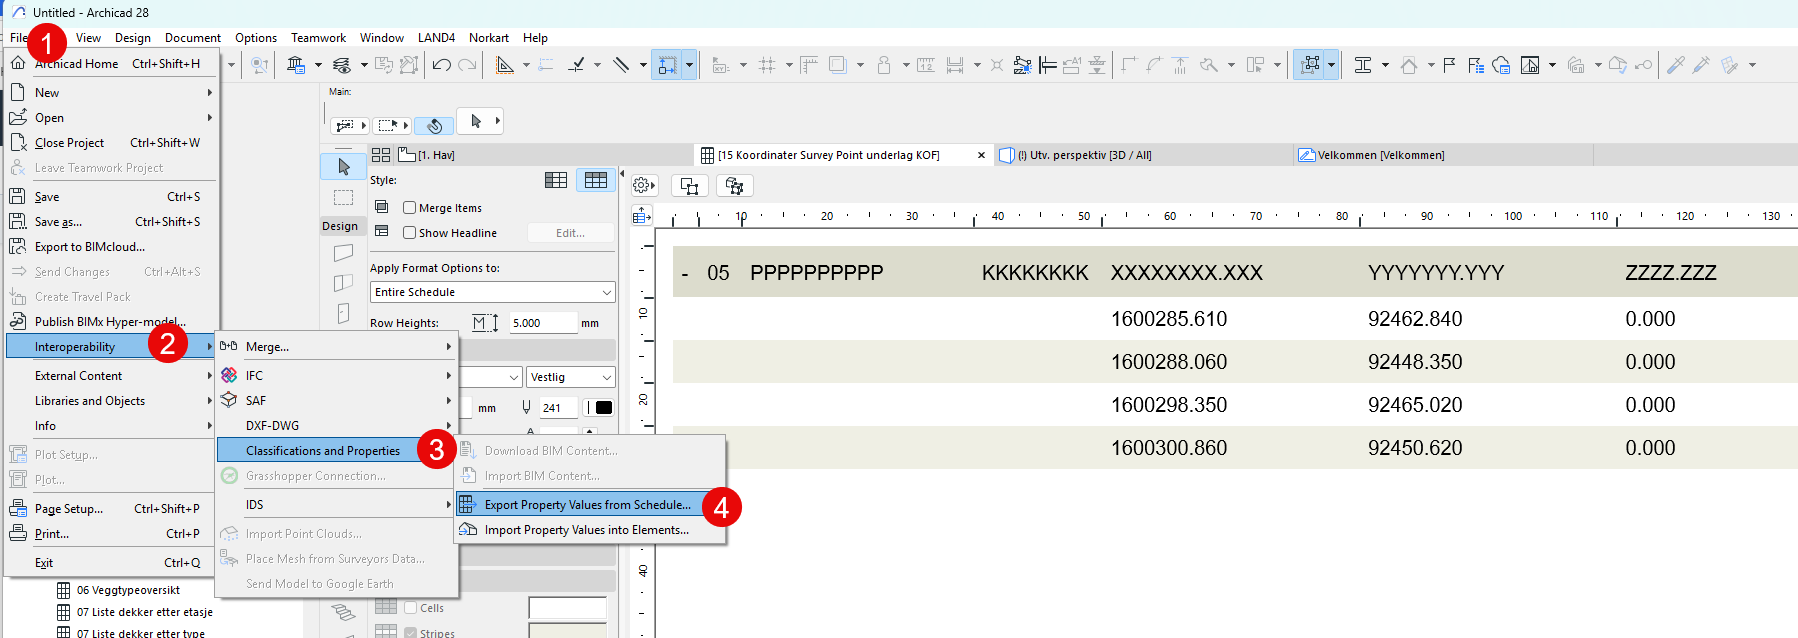The width and height of the screenshot is (1798, 638).
Task: Click the pen number 241 field
Action: (x=558, y=408)
